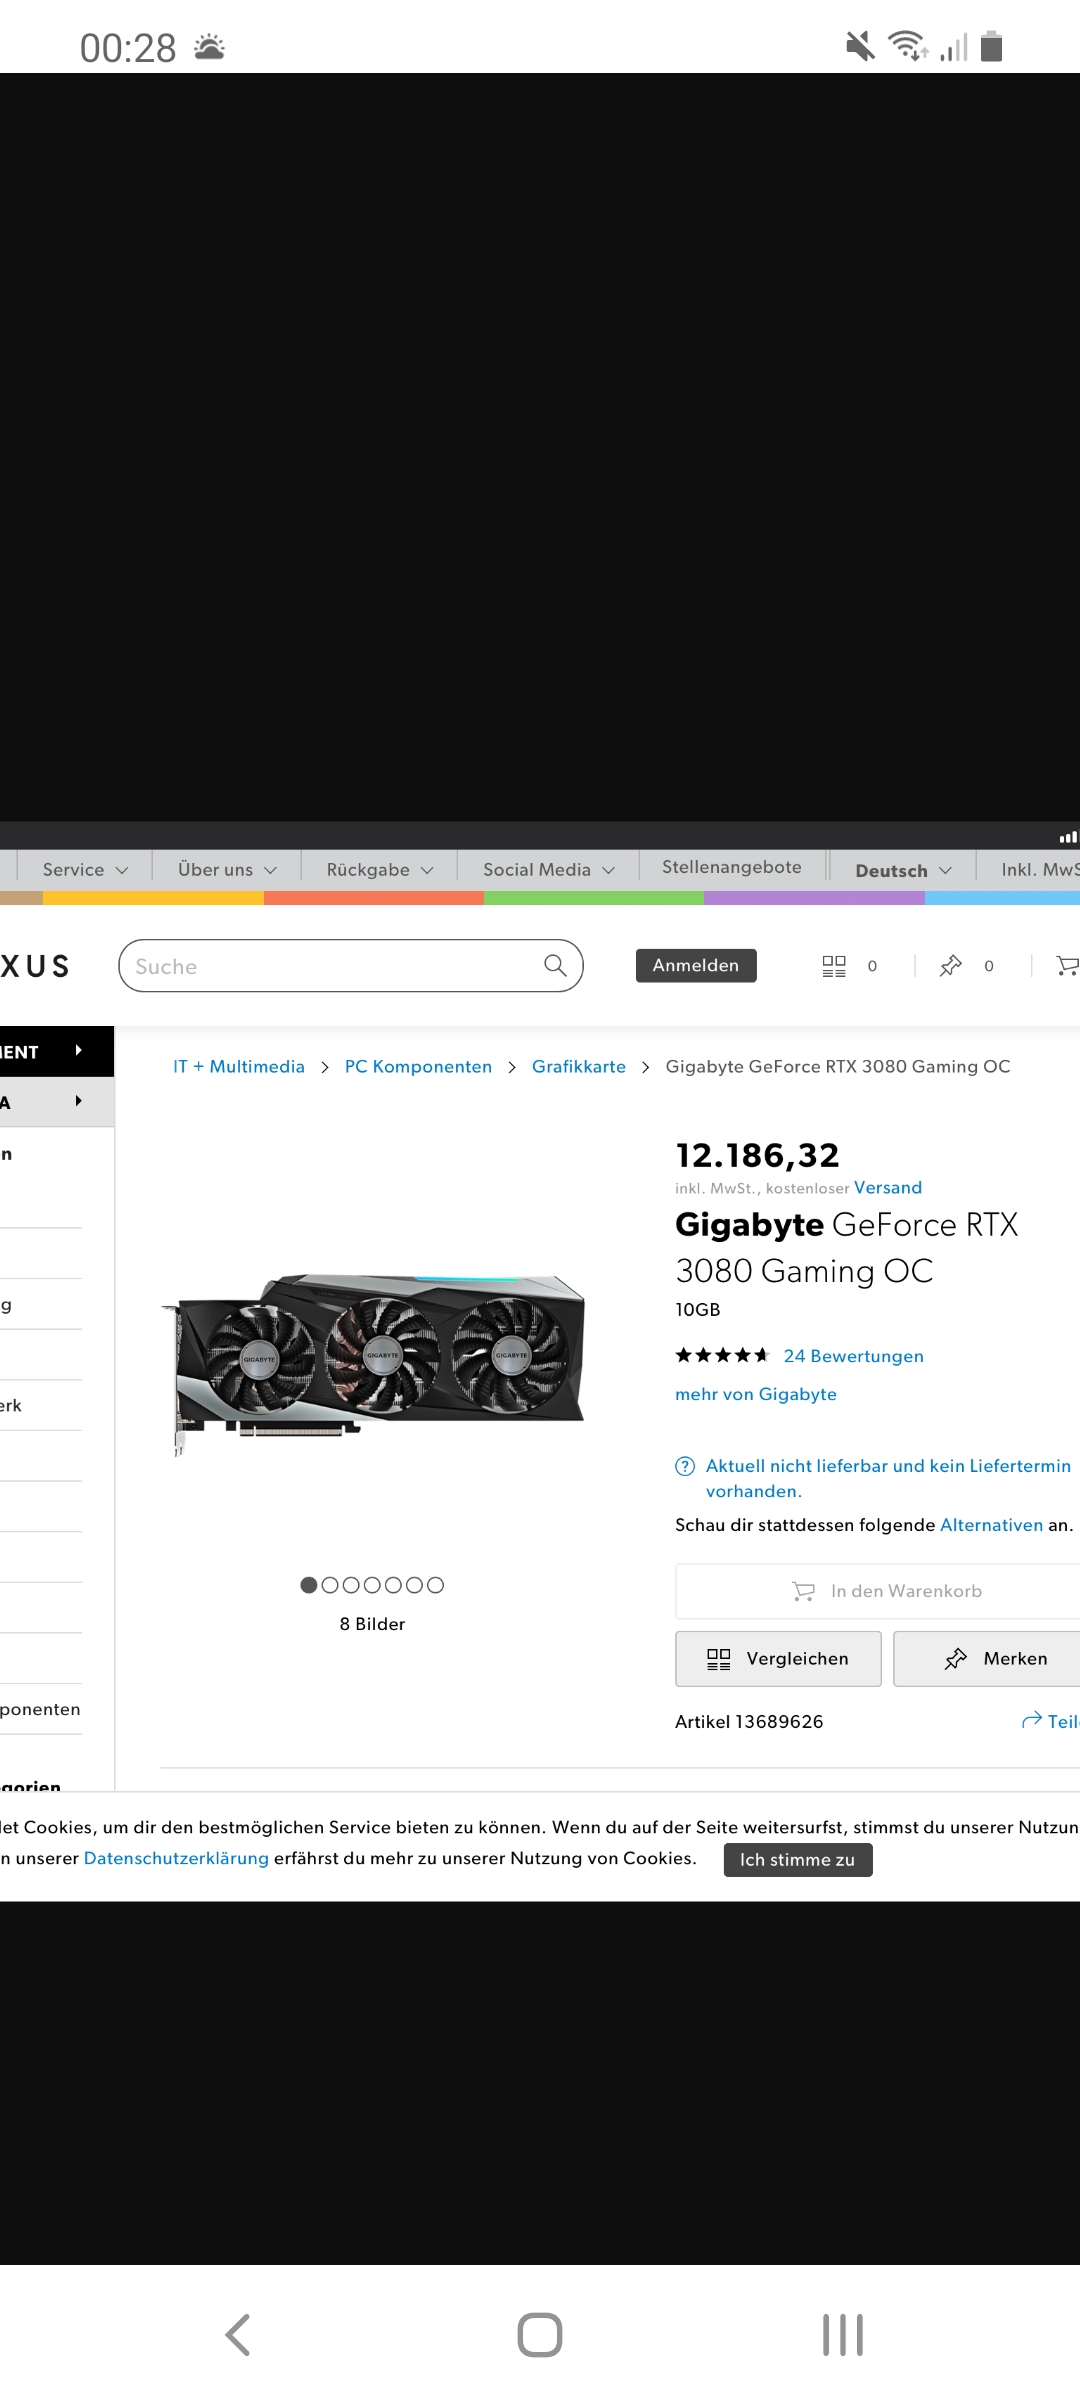Expand the Social Media dropdown
Screen dimensions: 1080x2400
point(549,869)
